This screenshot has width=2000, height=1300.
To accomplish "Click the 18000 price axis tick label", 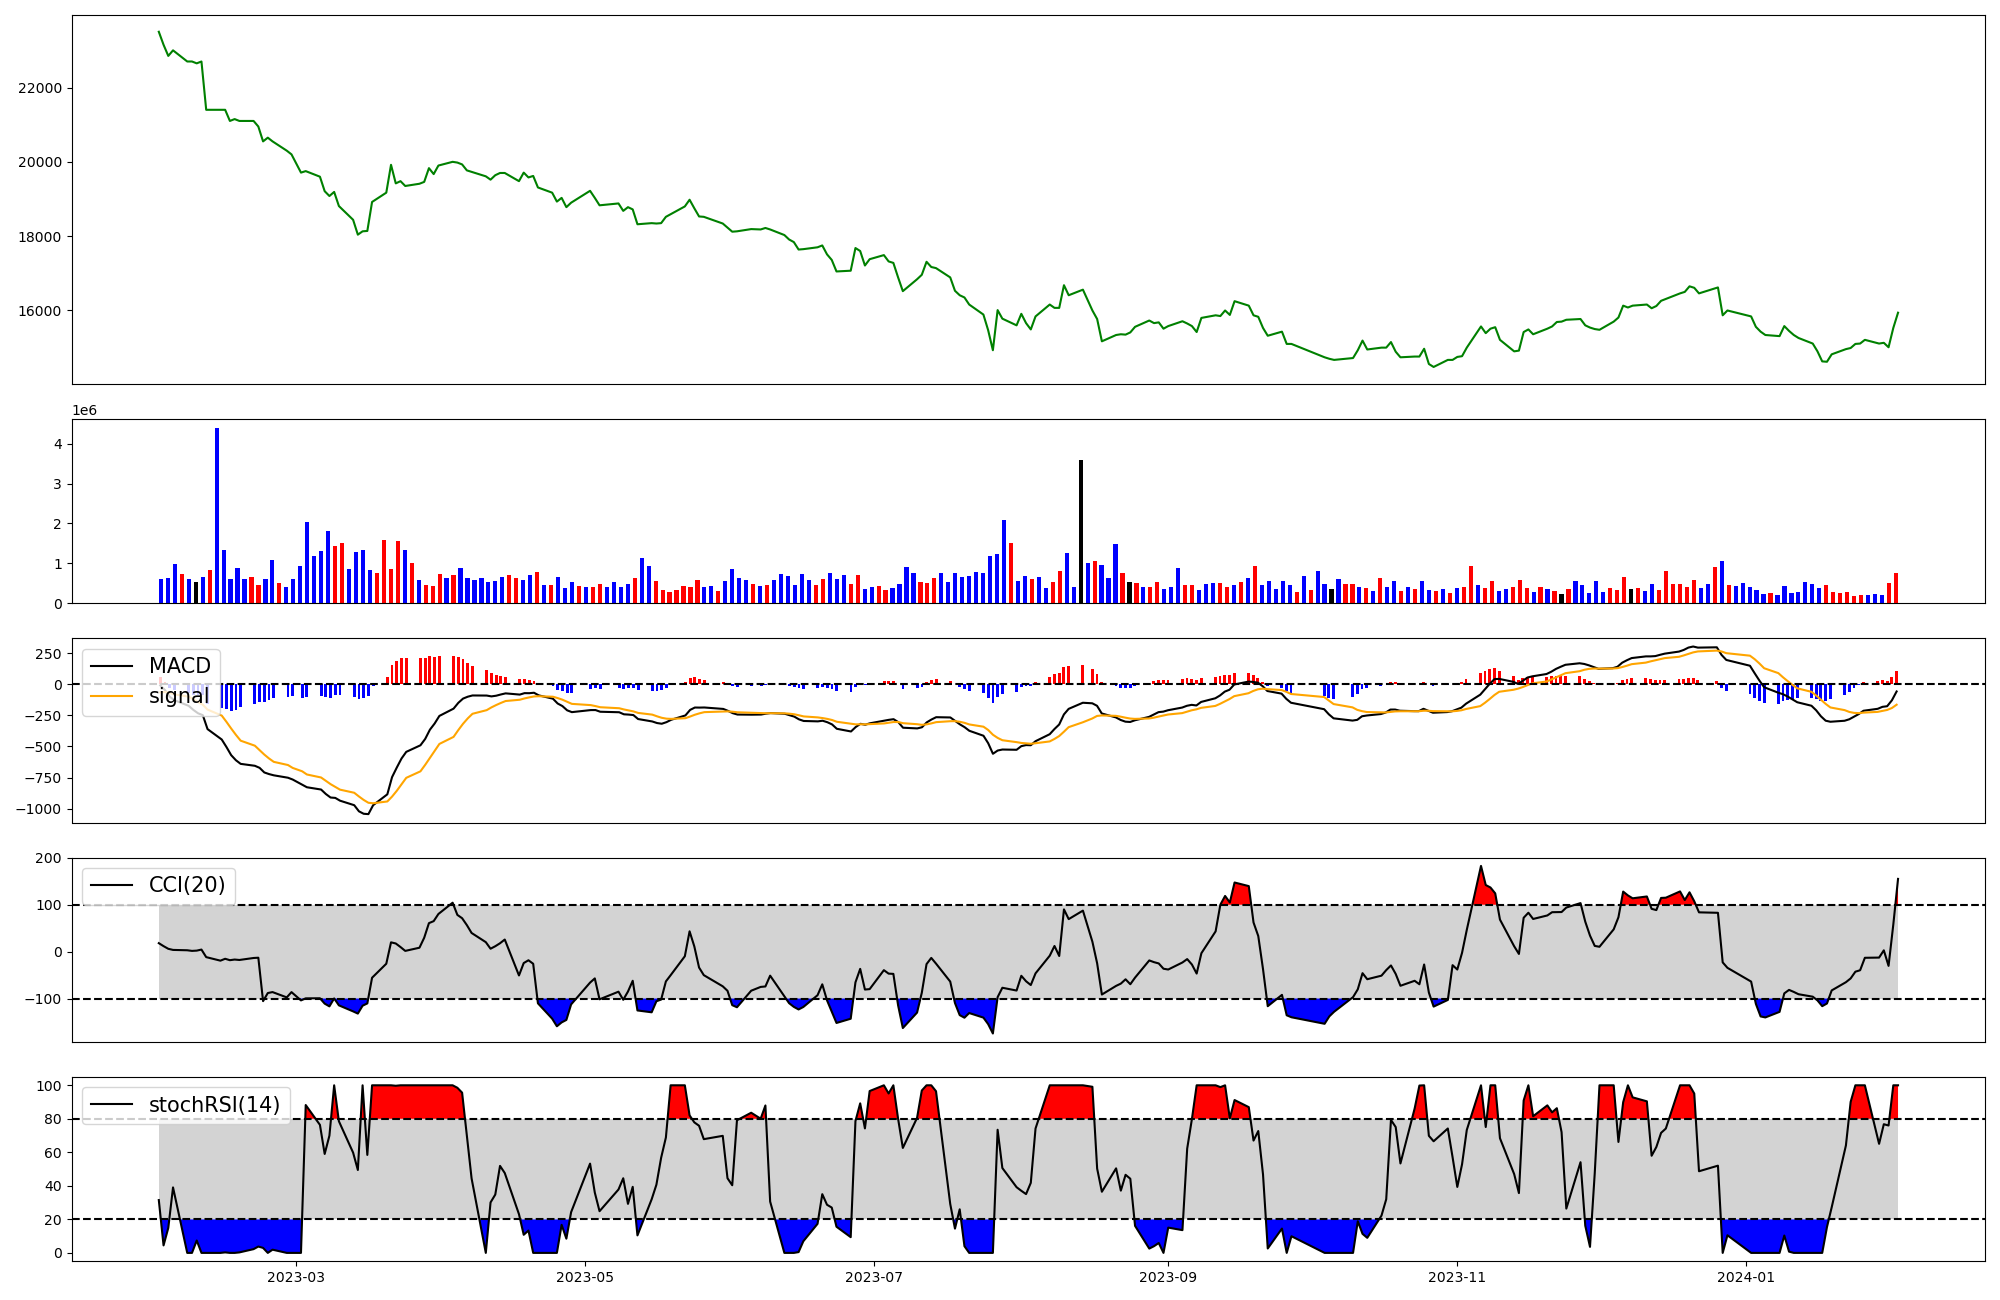I will [40, 237].
